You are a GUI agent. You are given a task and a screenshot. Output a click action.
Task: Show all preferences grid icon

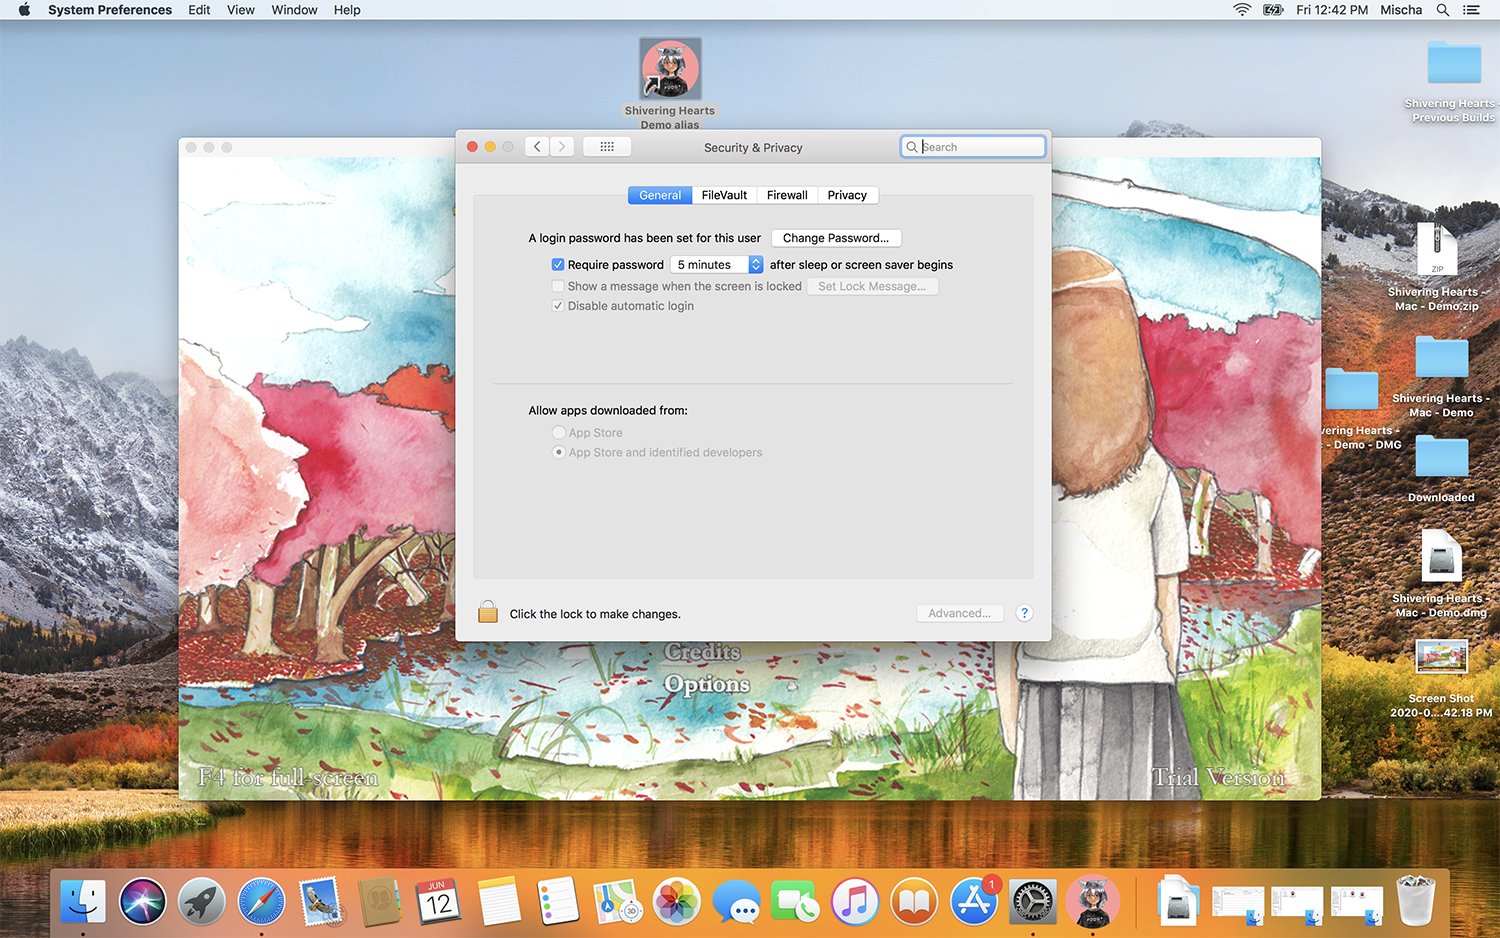tap(607, 147)
